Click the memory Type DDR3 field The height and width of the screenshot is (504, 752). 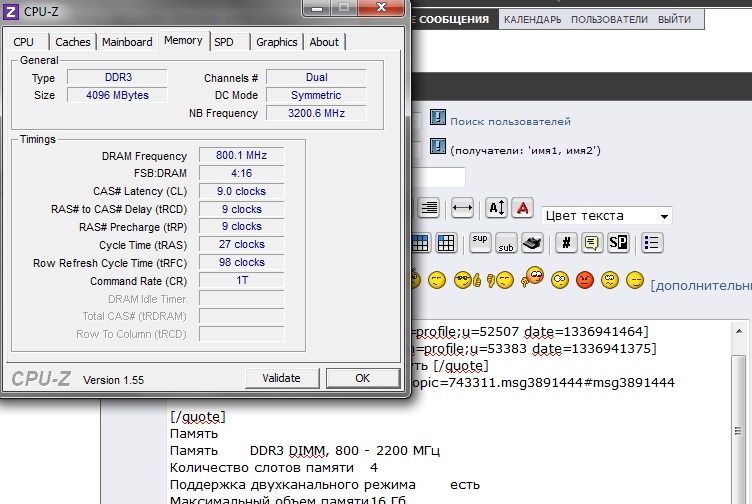[117, 77]
